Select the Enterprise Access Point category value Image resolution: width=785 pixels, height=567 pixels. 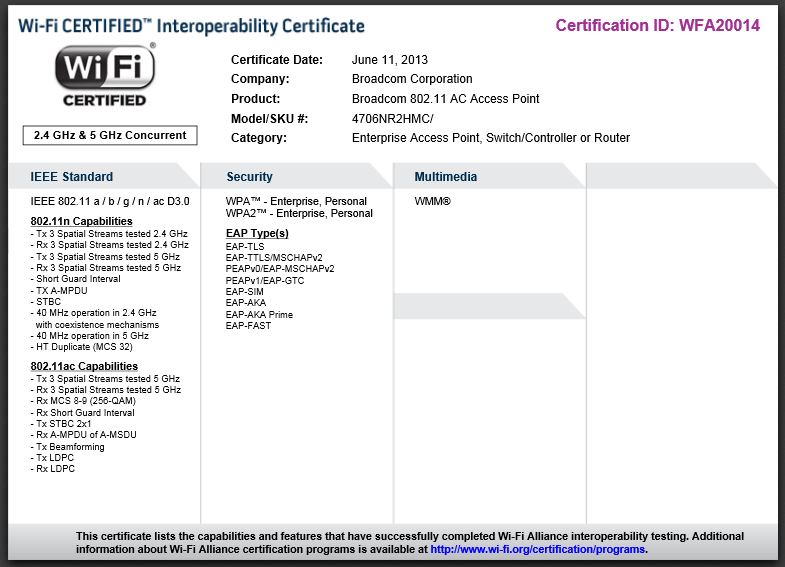click(491, 138)
